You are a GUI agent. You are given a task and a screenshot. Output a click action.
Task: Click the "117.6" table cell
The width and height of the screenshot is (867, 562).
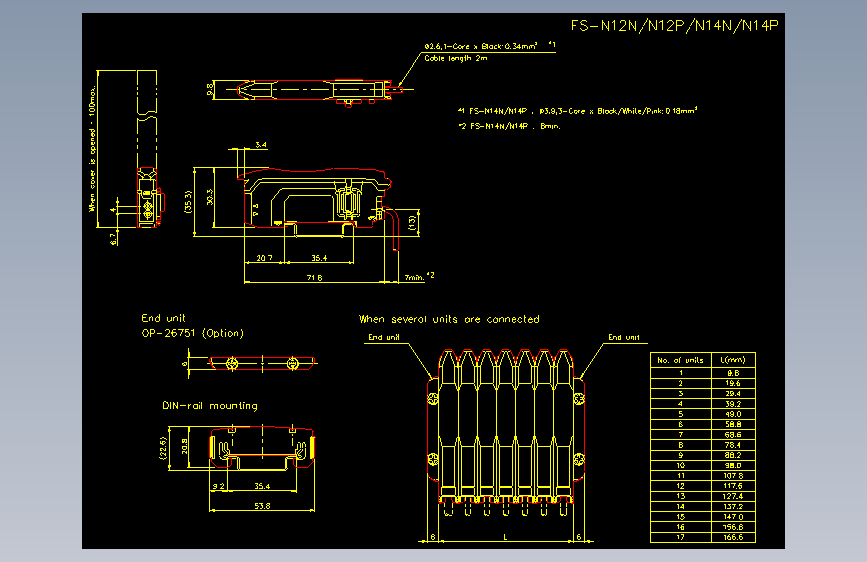tap(733, 486)
